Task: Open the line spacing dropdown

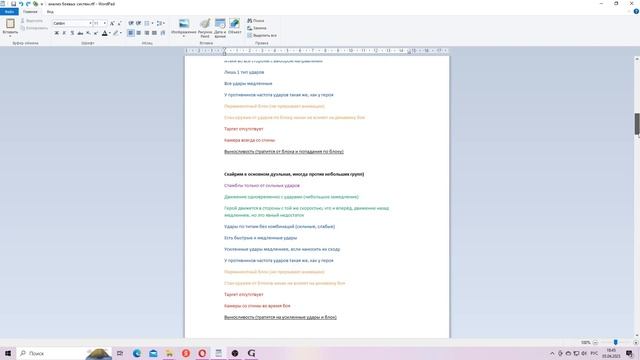Action: [x=161, y=23]
